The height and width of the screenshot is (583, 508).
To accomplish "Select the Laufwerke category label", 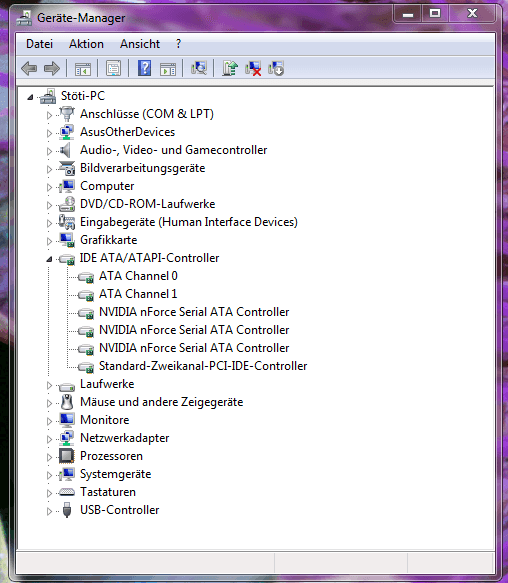I will [x=107, y=384].
